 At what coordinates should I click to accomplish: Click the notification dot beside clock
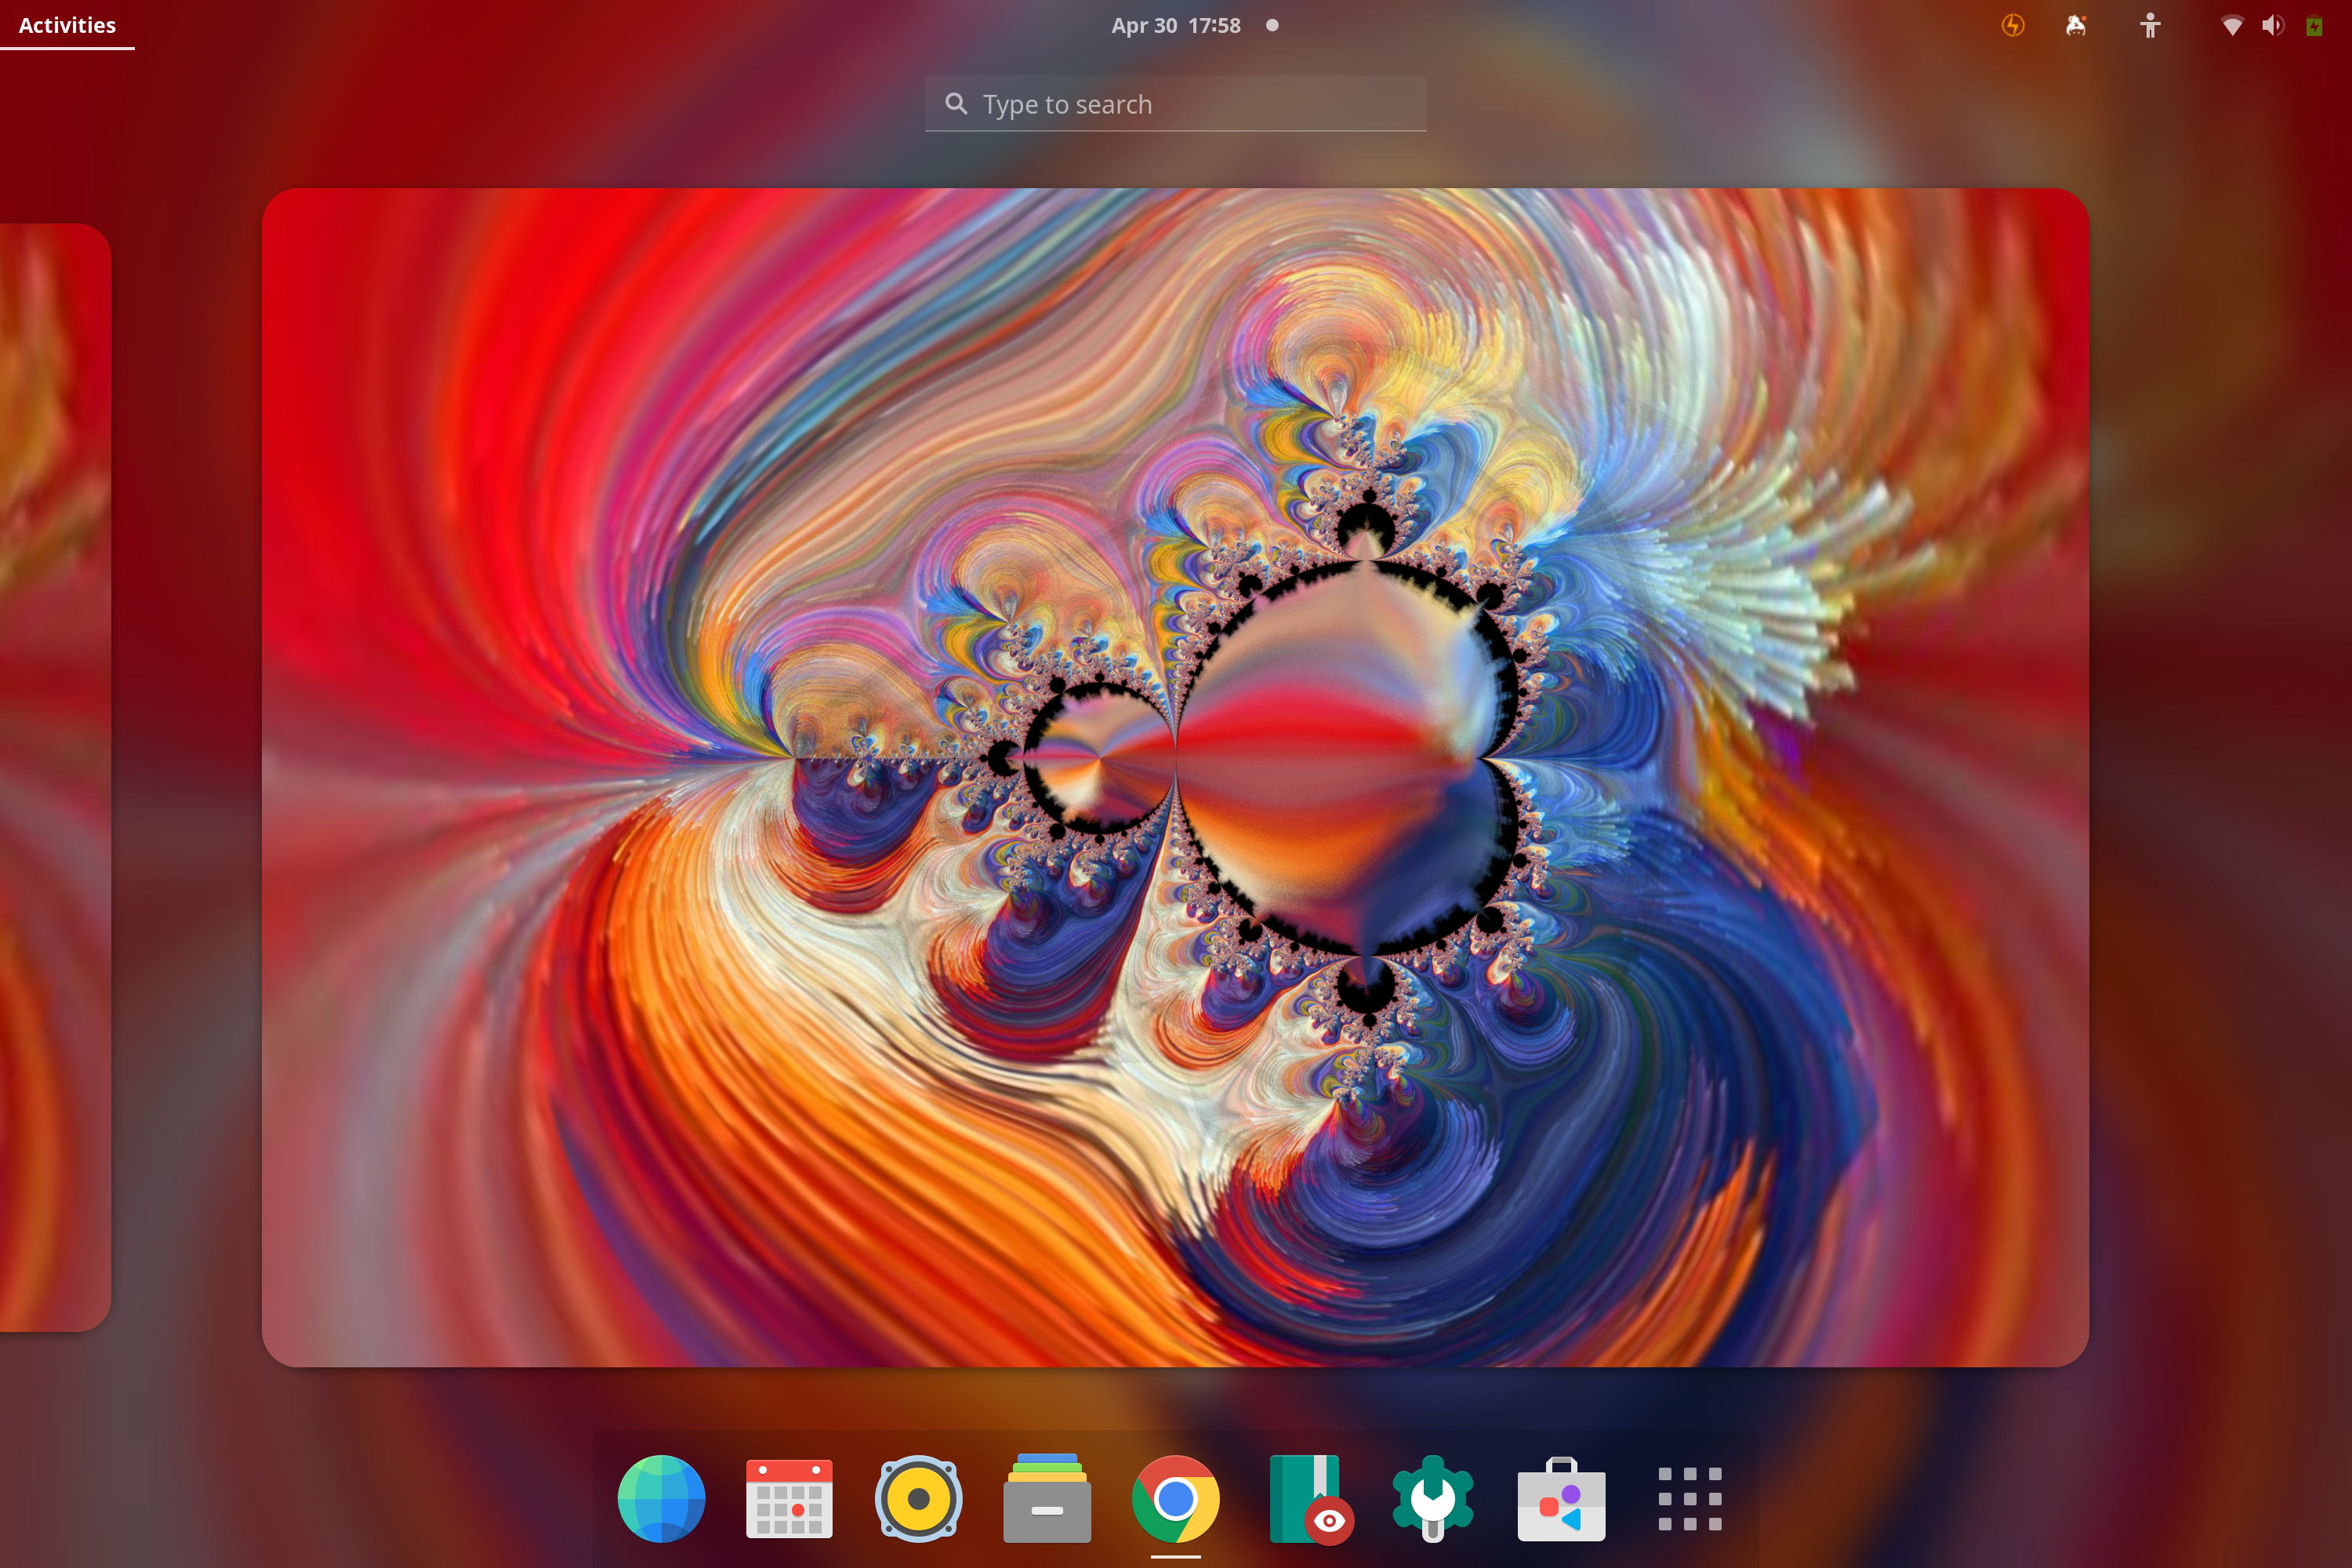point(1272,25)
